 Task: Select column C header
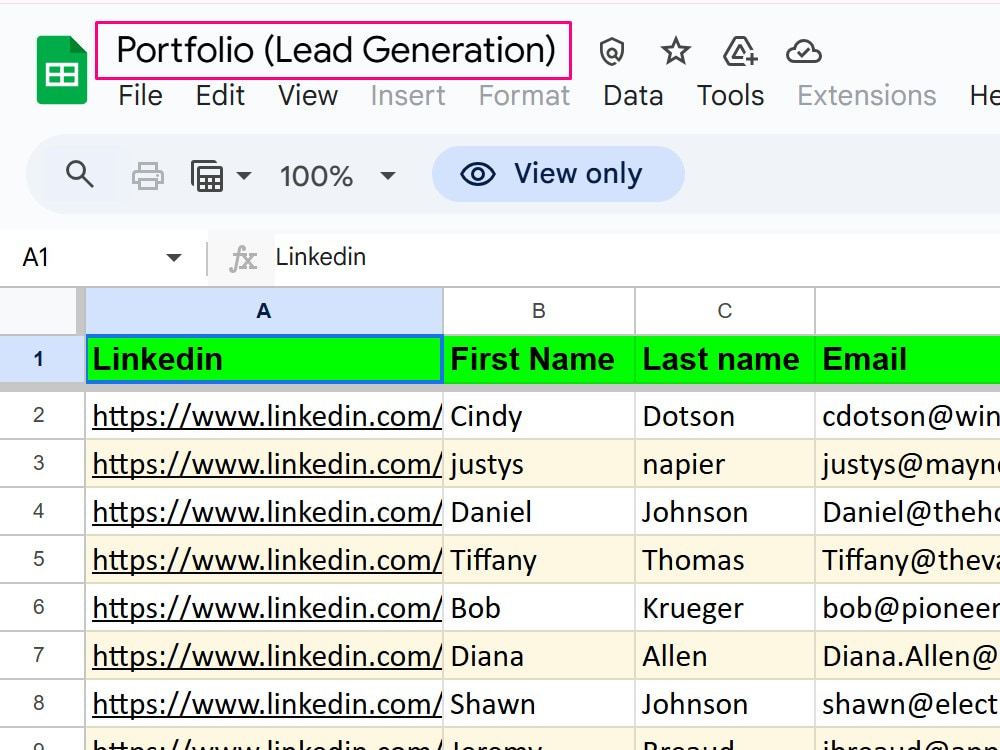tap(724, 311)
